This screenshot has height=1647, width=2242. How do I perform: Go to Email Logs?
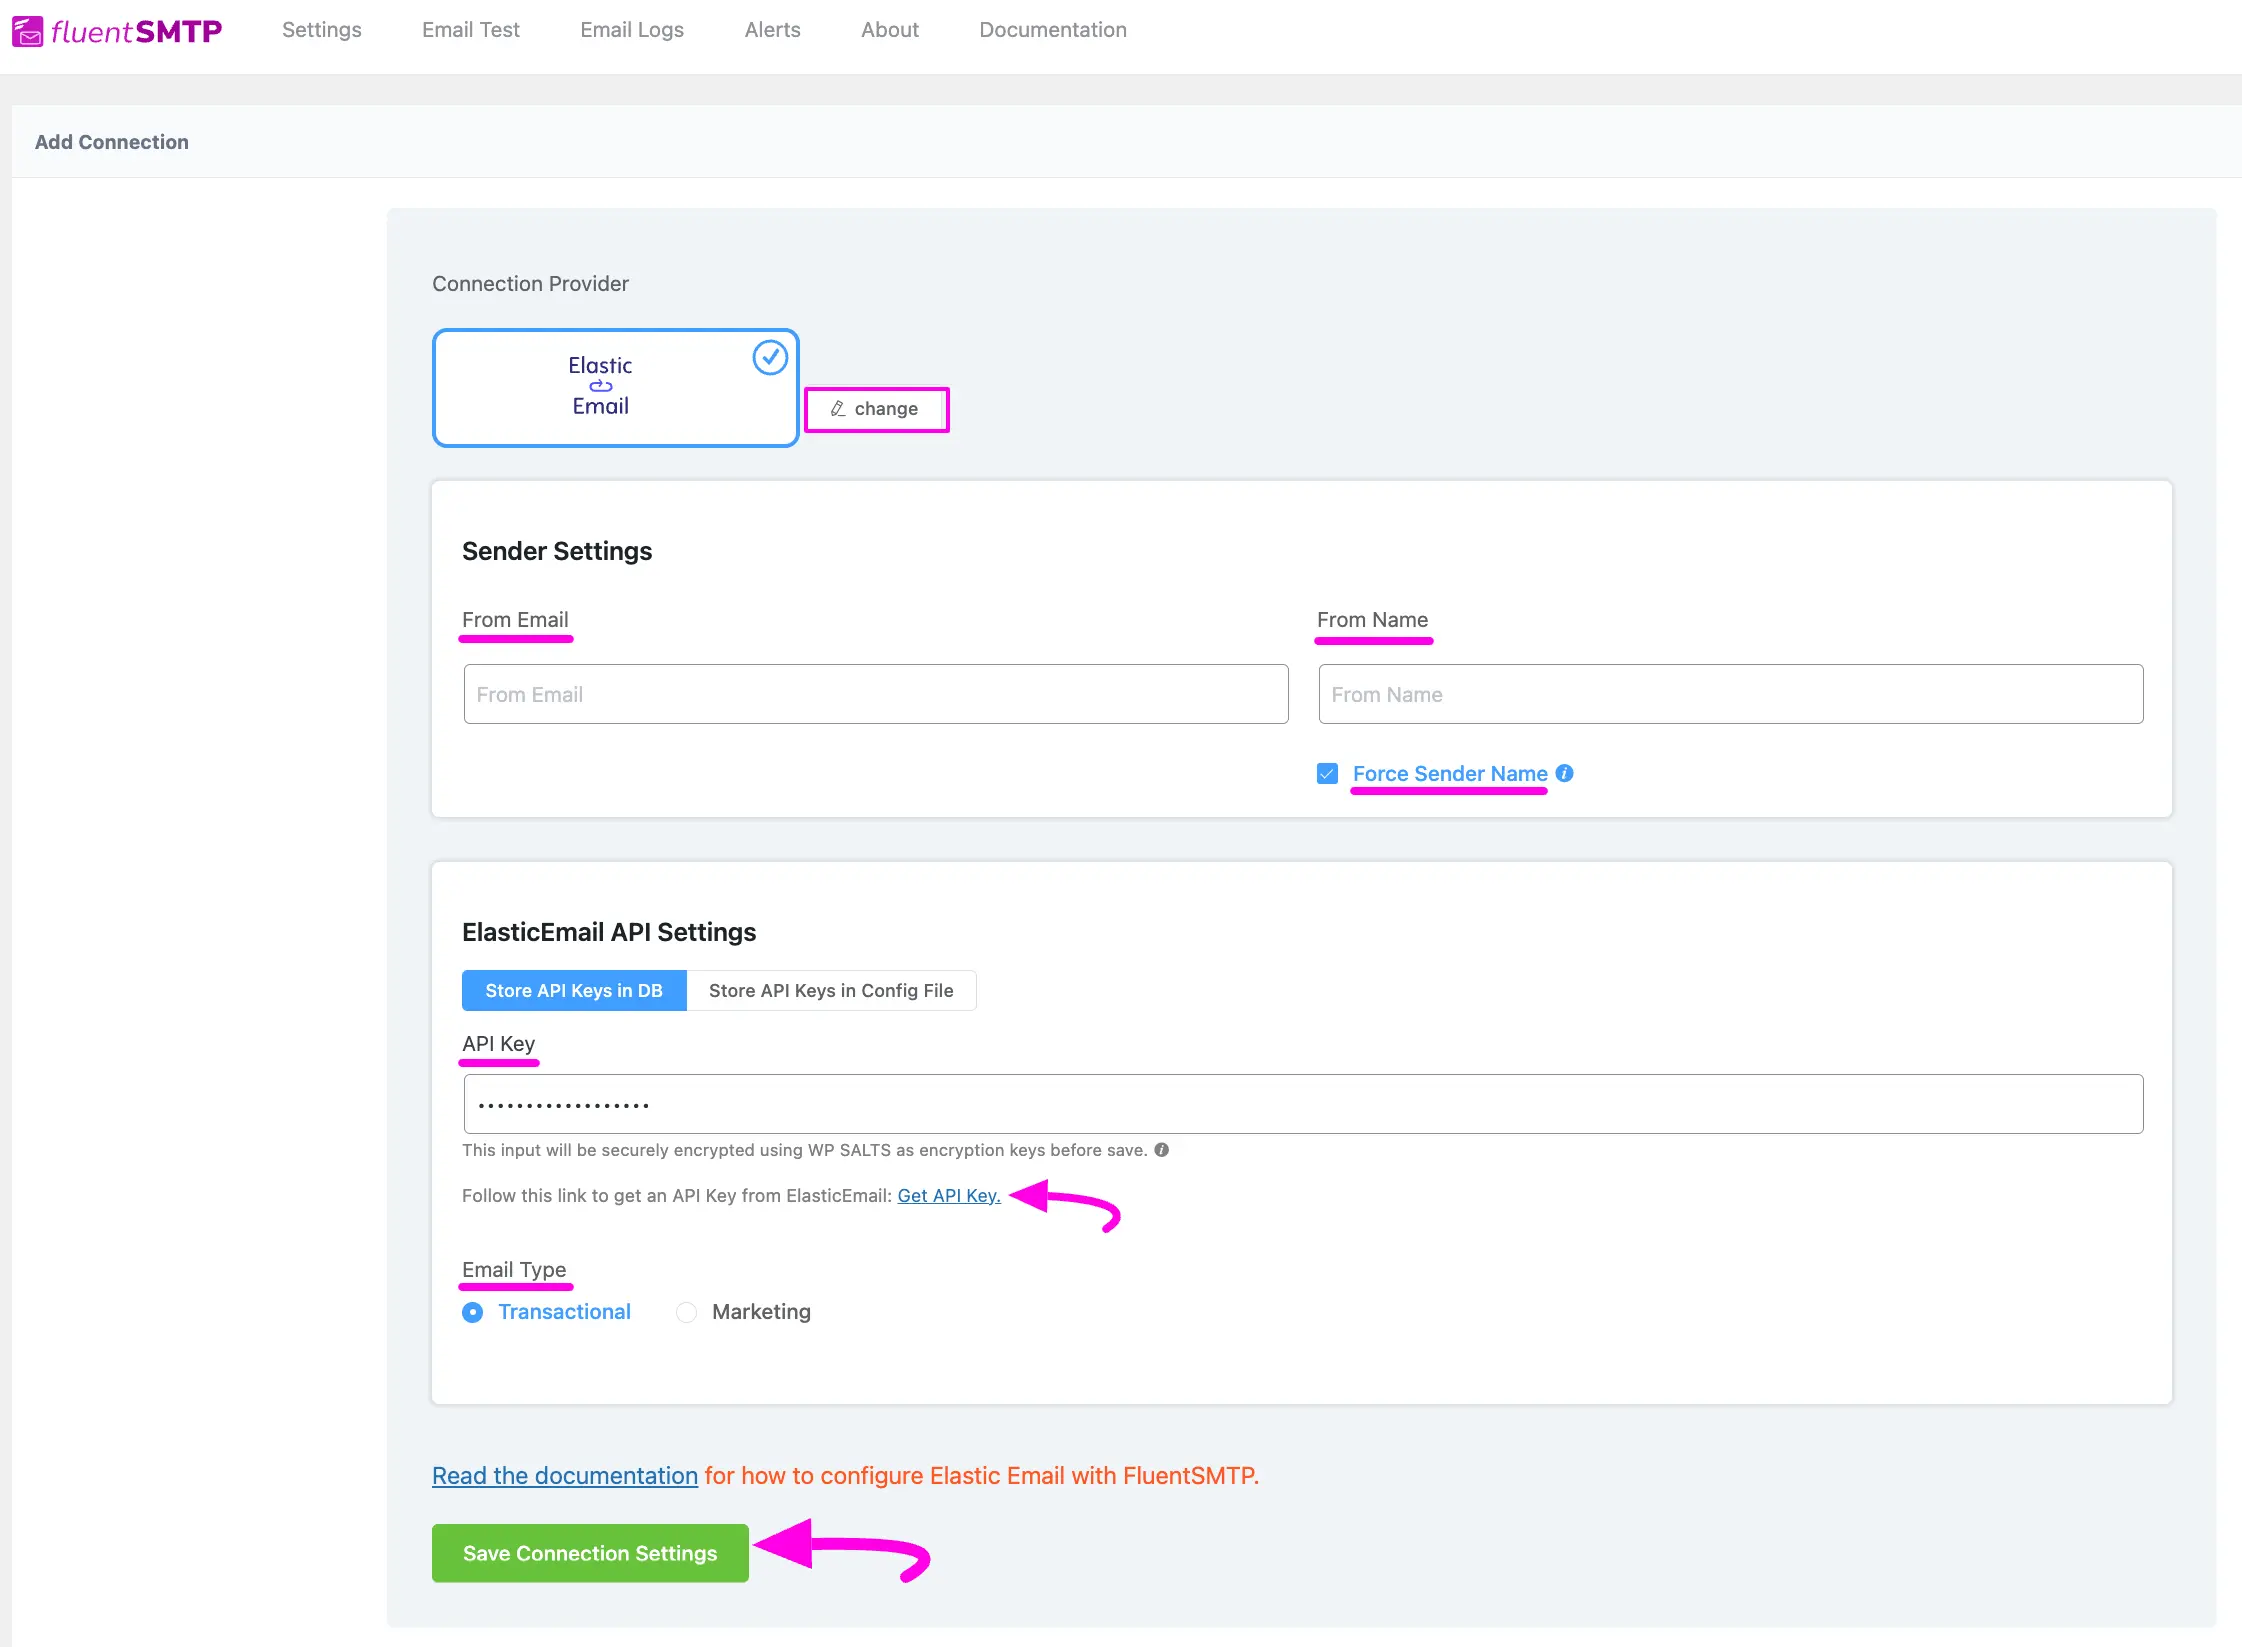pyautogui.click(x=632, y=30)
